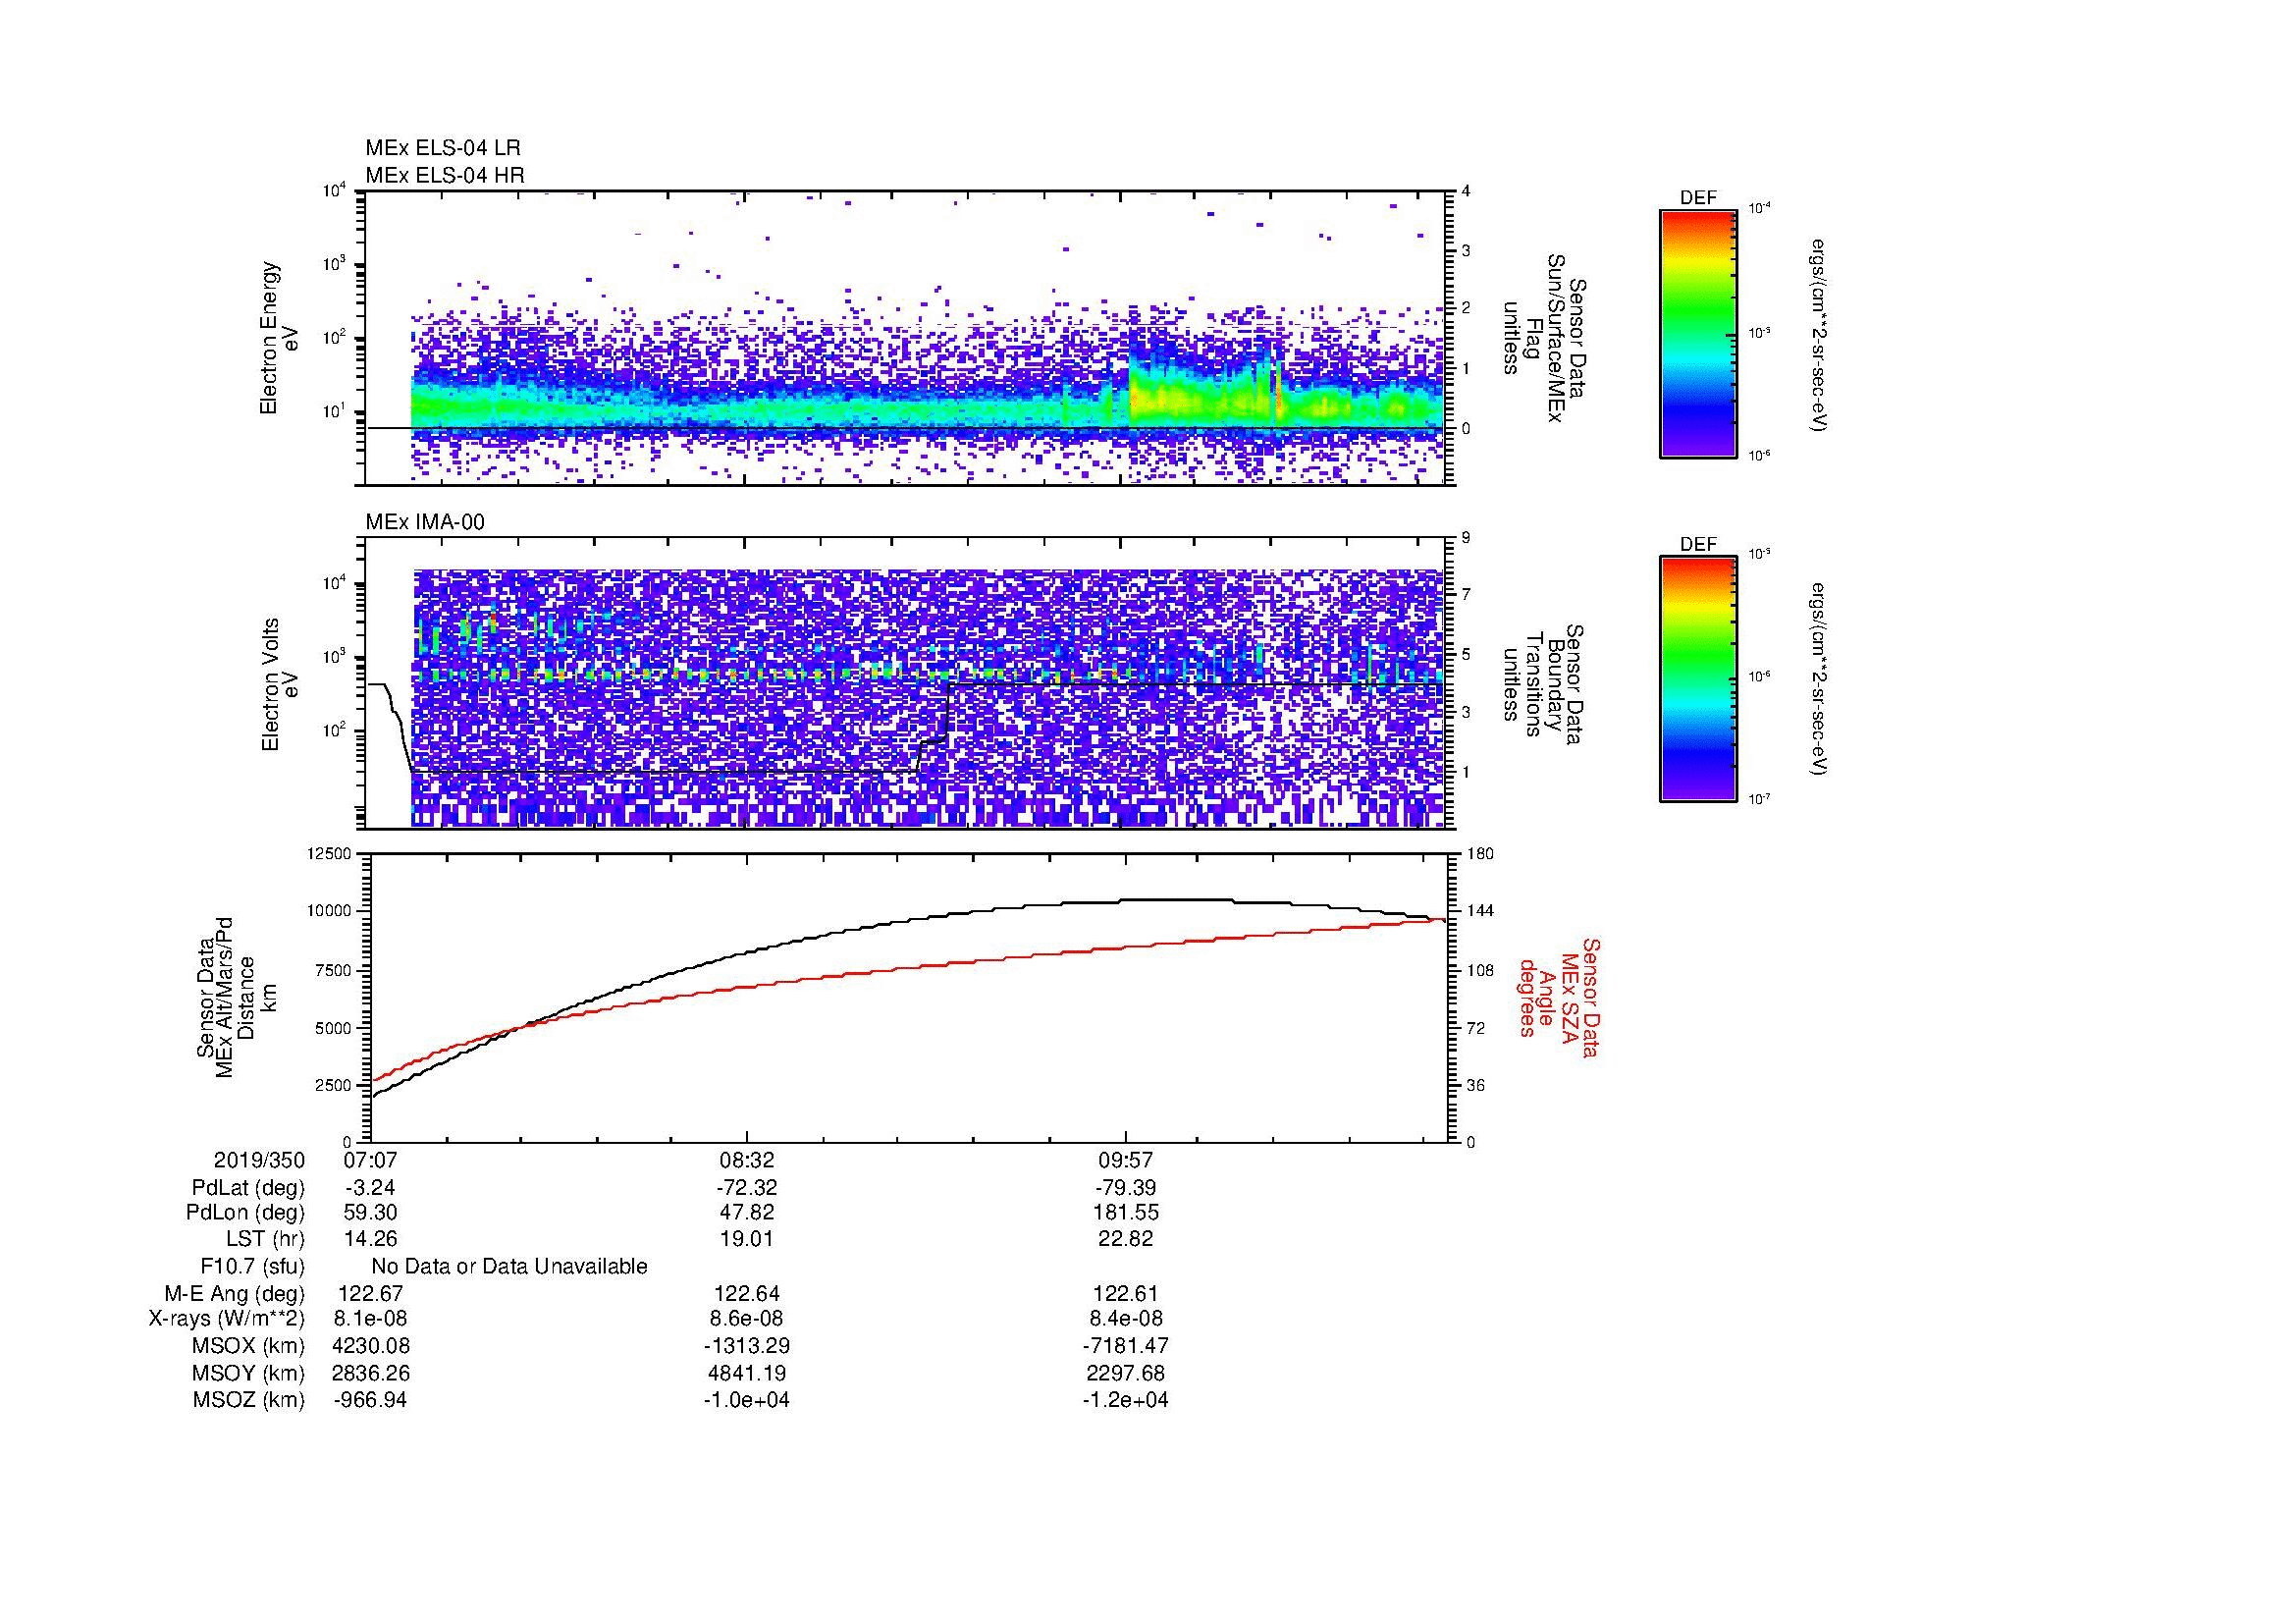
Task: Click M-E Ang value 122.61
Action: click(x=1126, y=1293)
